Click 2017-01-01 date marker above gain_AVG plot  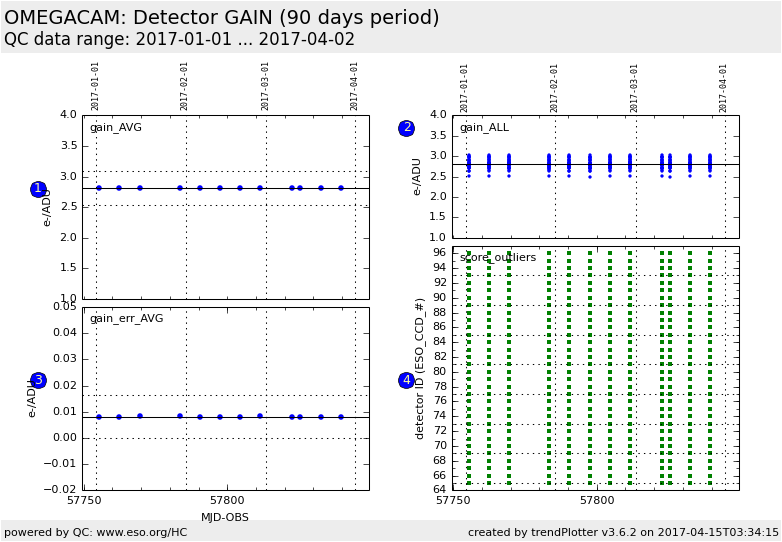pyautogui.click(x=96, y=86)
